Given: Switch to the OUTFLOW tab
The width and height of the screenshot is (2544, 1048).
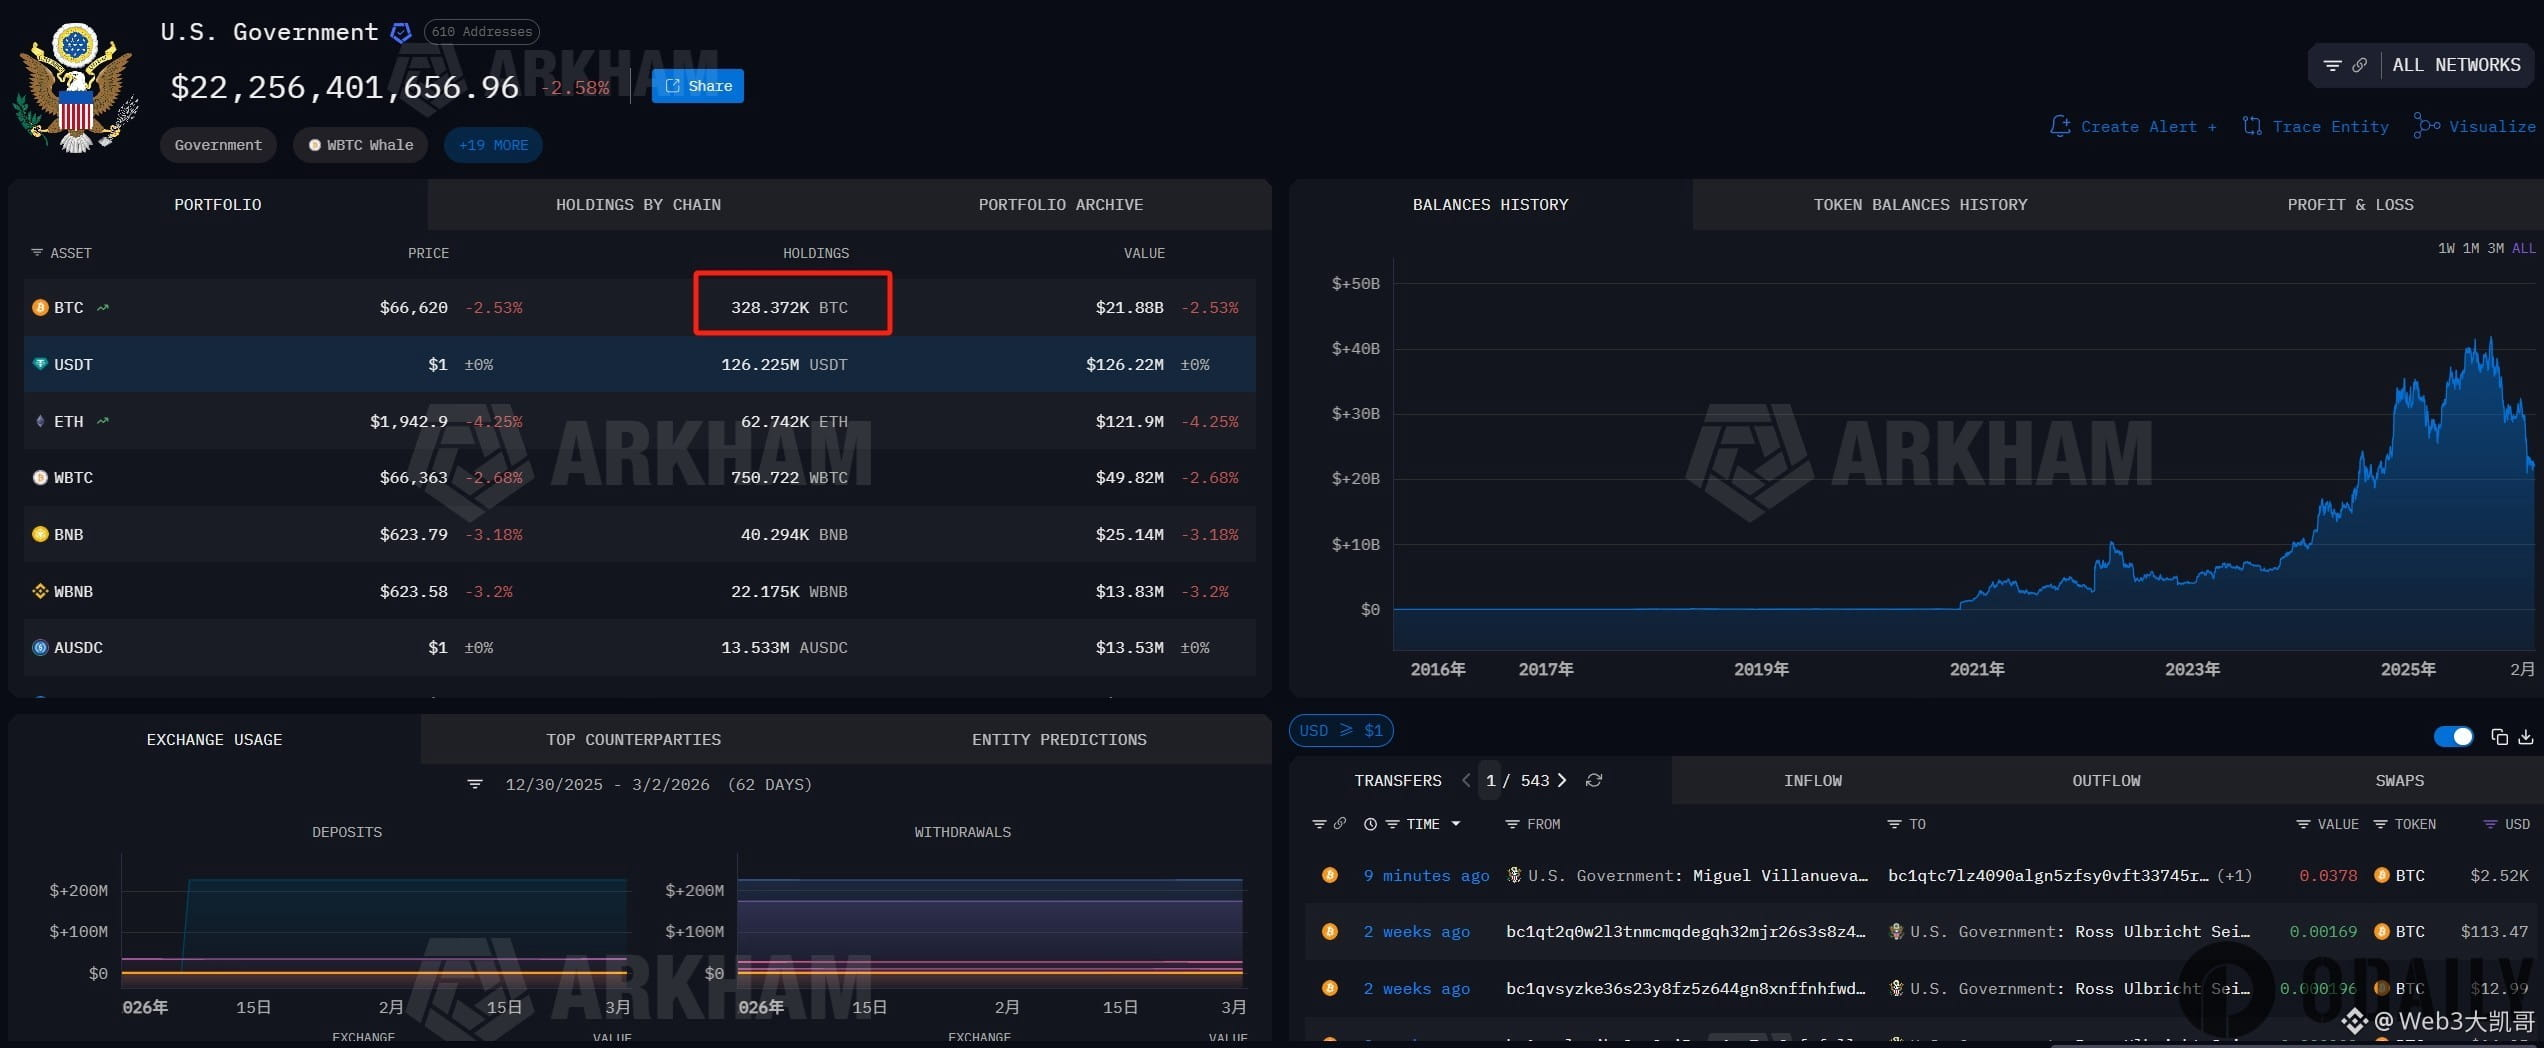Looking at the screenshot, I should 2106,781.
